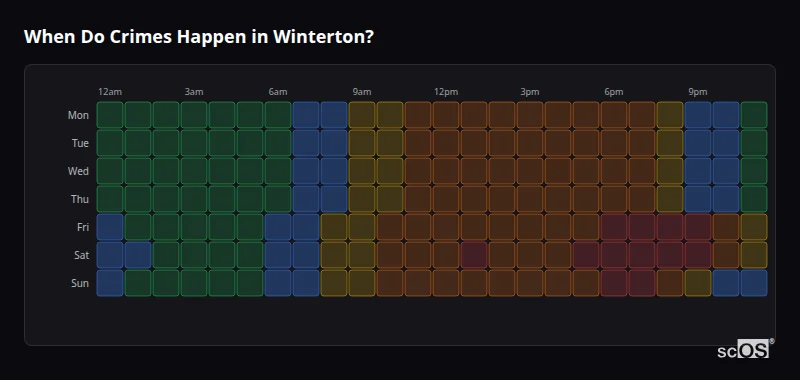Click the Sunday 3pm heatmap cell
800x380 pixels.
pyautogui.click(x=530, y=283)
